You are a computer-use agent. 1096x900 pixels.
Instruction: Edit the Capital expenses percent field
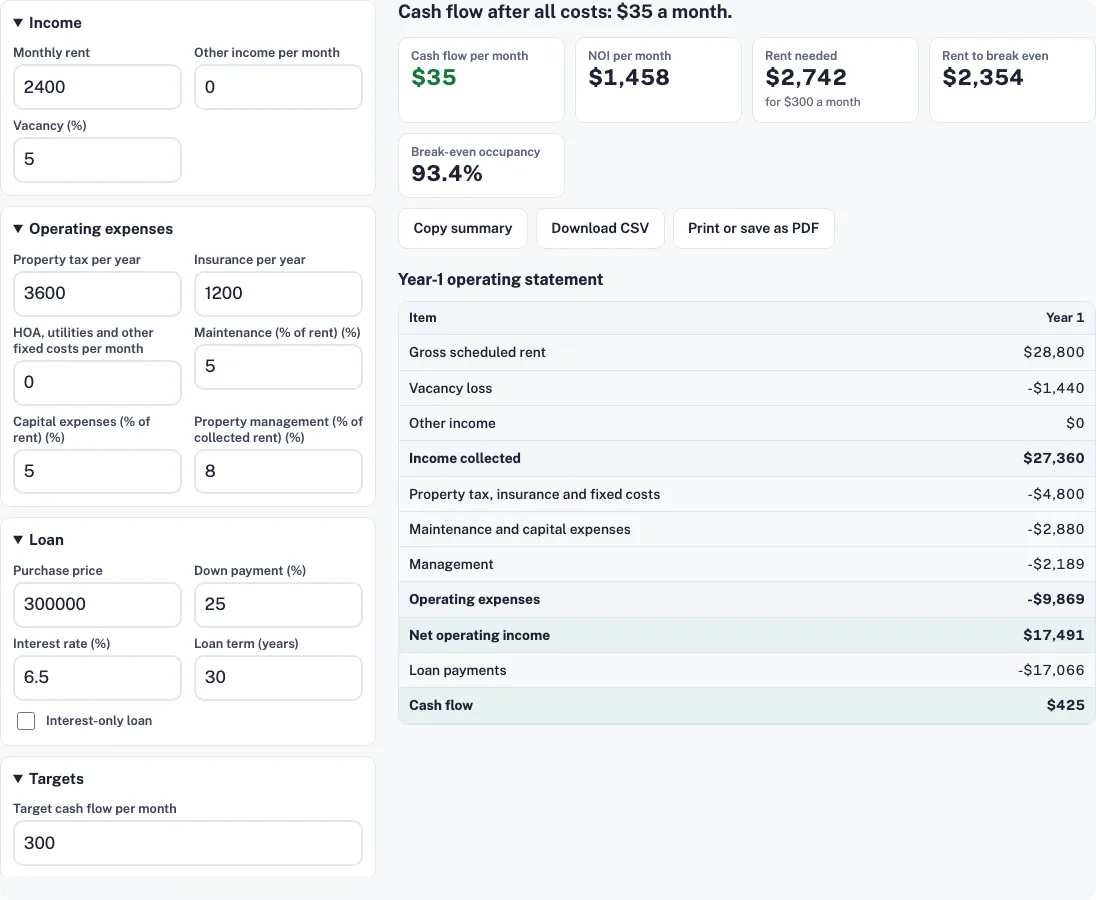(97, 472)
